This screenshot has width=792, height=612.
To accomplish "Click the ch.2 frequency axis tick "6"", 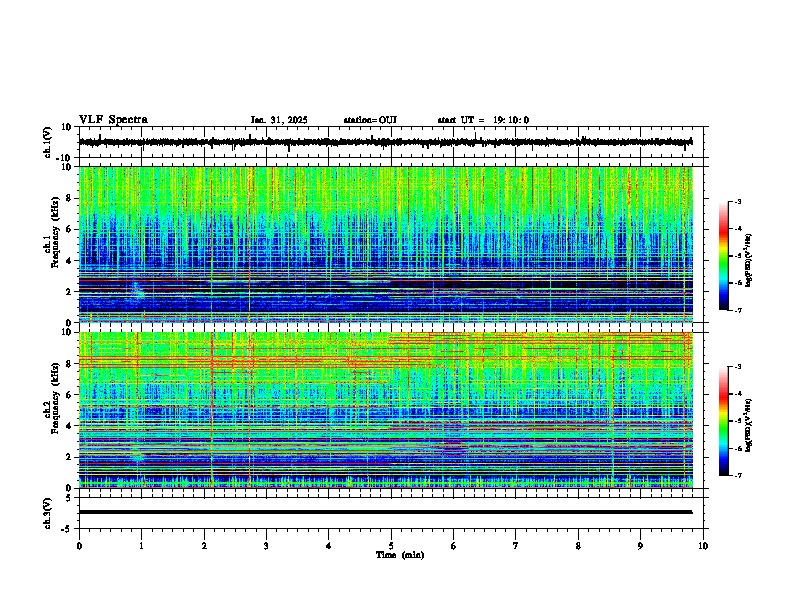I will [70, 395].
